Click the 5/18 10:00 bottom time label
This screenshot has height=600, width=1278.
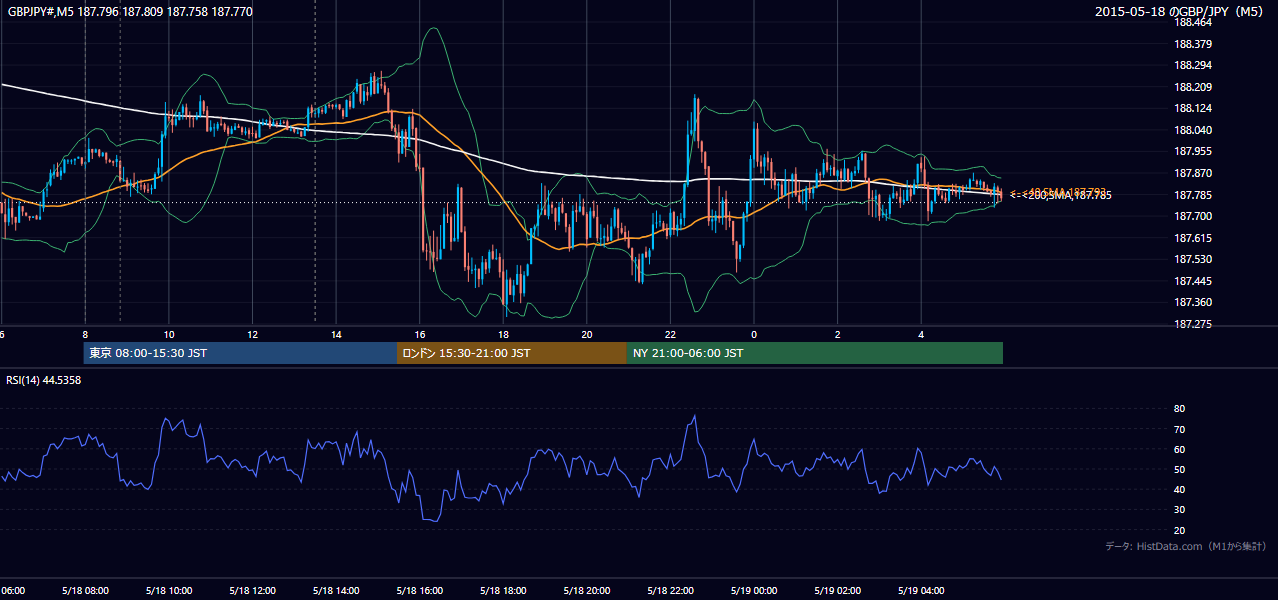point(168,590)
